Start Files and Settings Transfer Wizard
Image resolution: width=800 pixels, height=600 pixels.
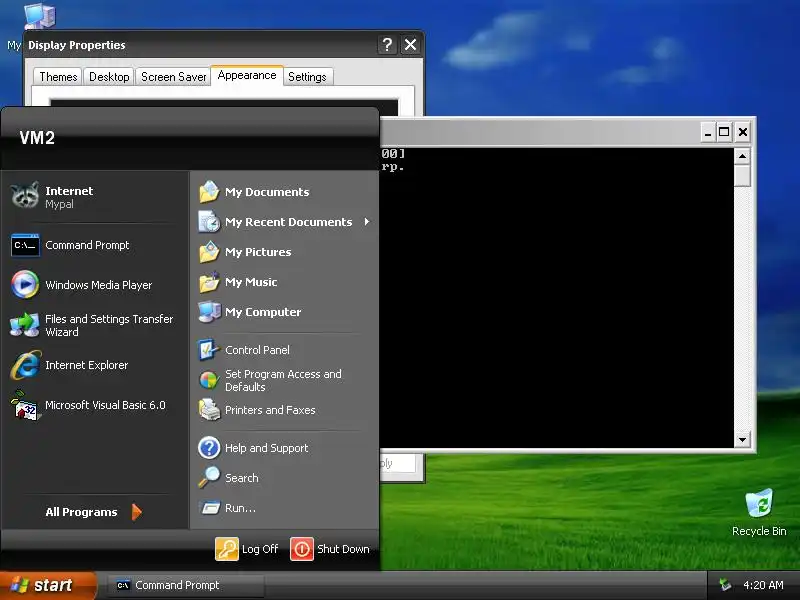(94, 325)
